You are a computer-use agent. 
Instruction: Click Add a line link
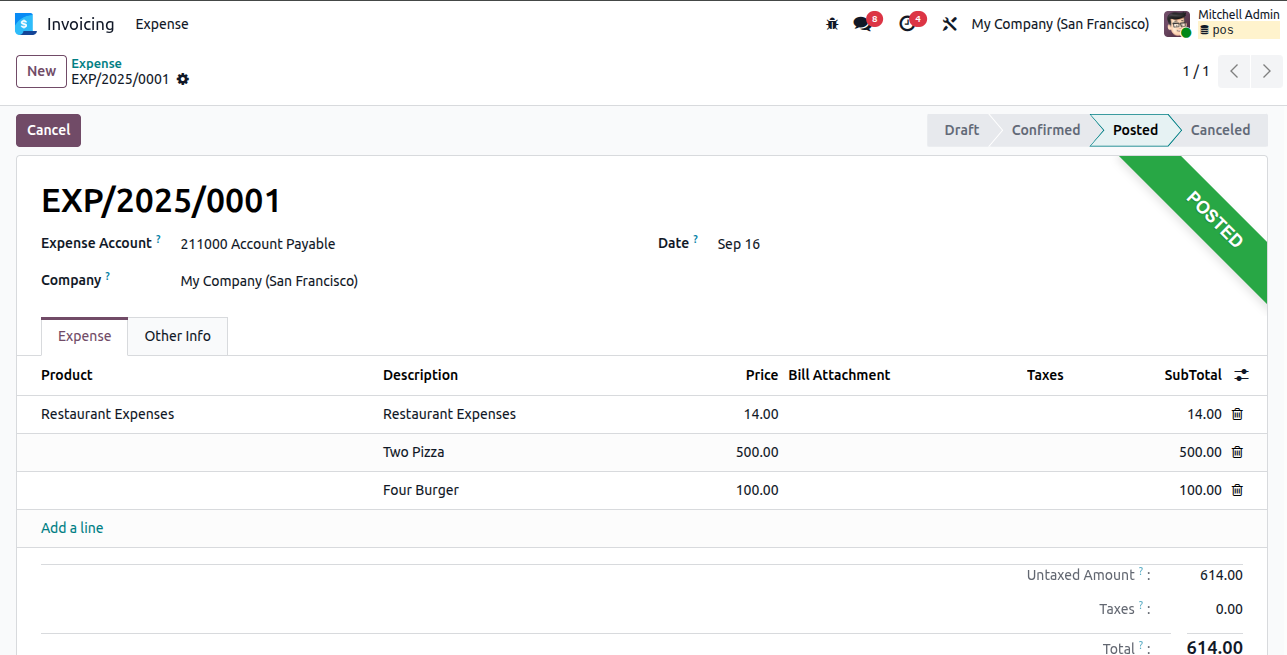pyautogui.click(x=72, y=528)
